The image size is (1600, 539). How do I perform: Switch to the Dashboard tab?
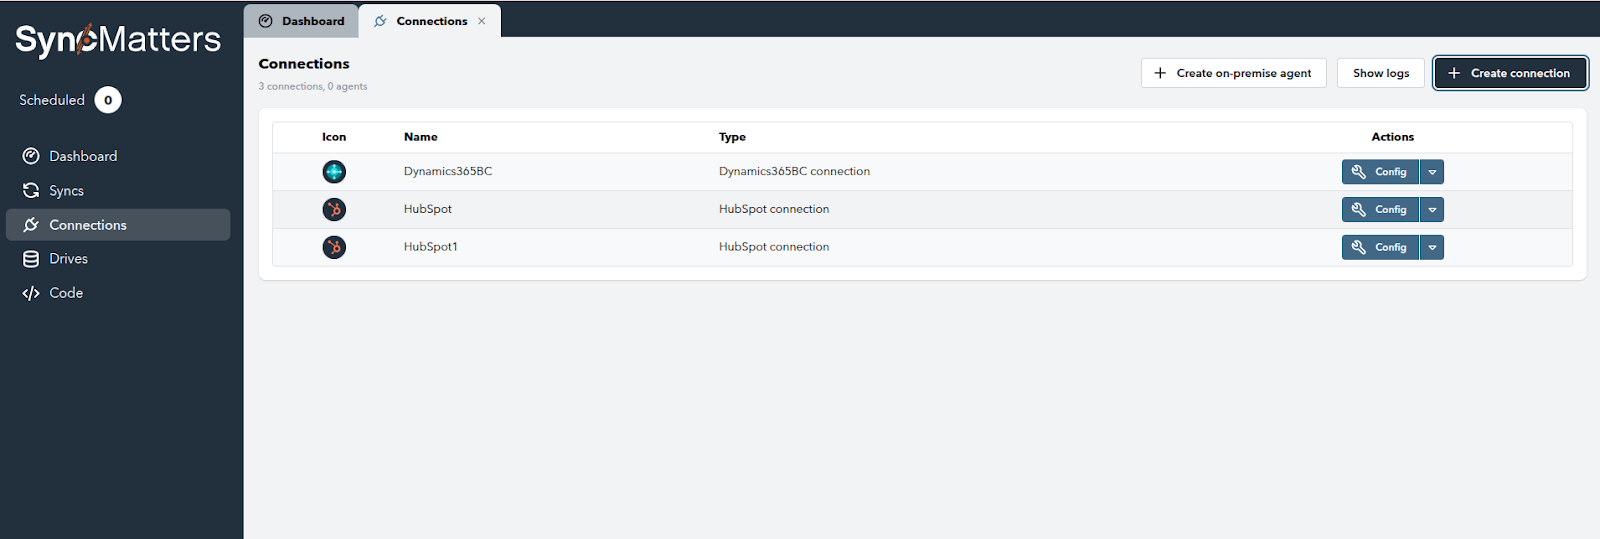point(302,21)
